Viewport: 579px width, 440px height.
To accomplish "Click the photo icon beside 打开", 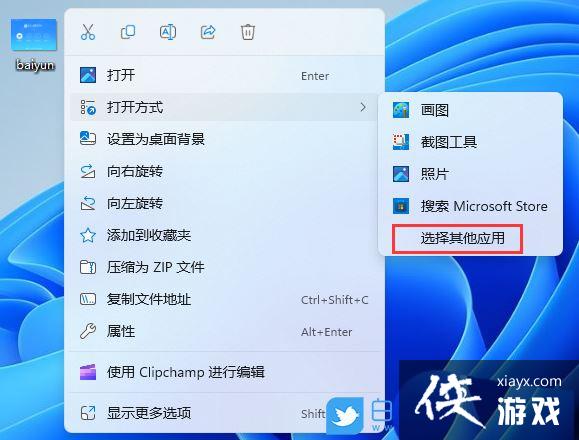I will coord(88,75).
